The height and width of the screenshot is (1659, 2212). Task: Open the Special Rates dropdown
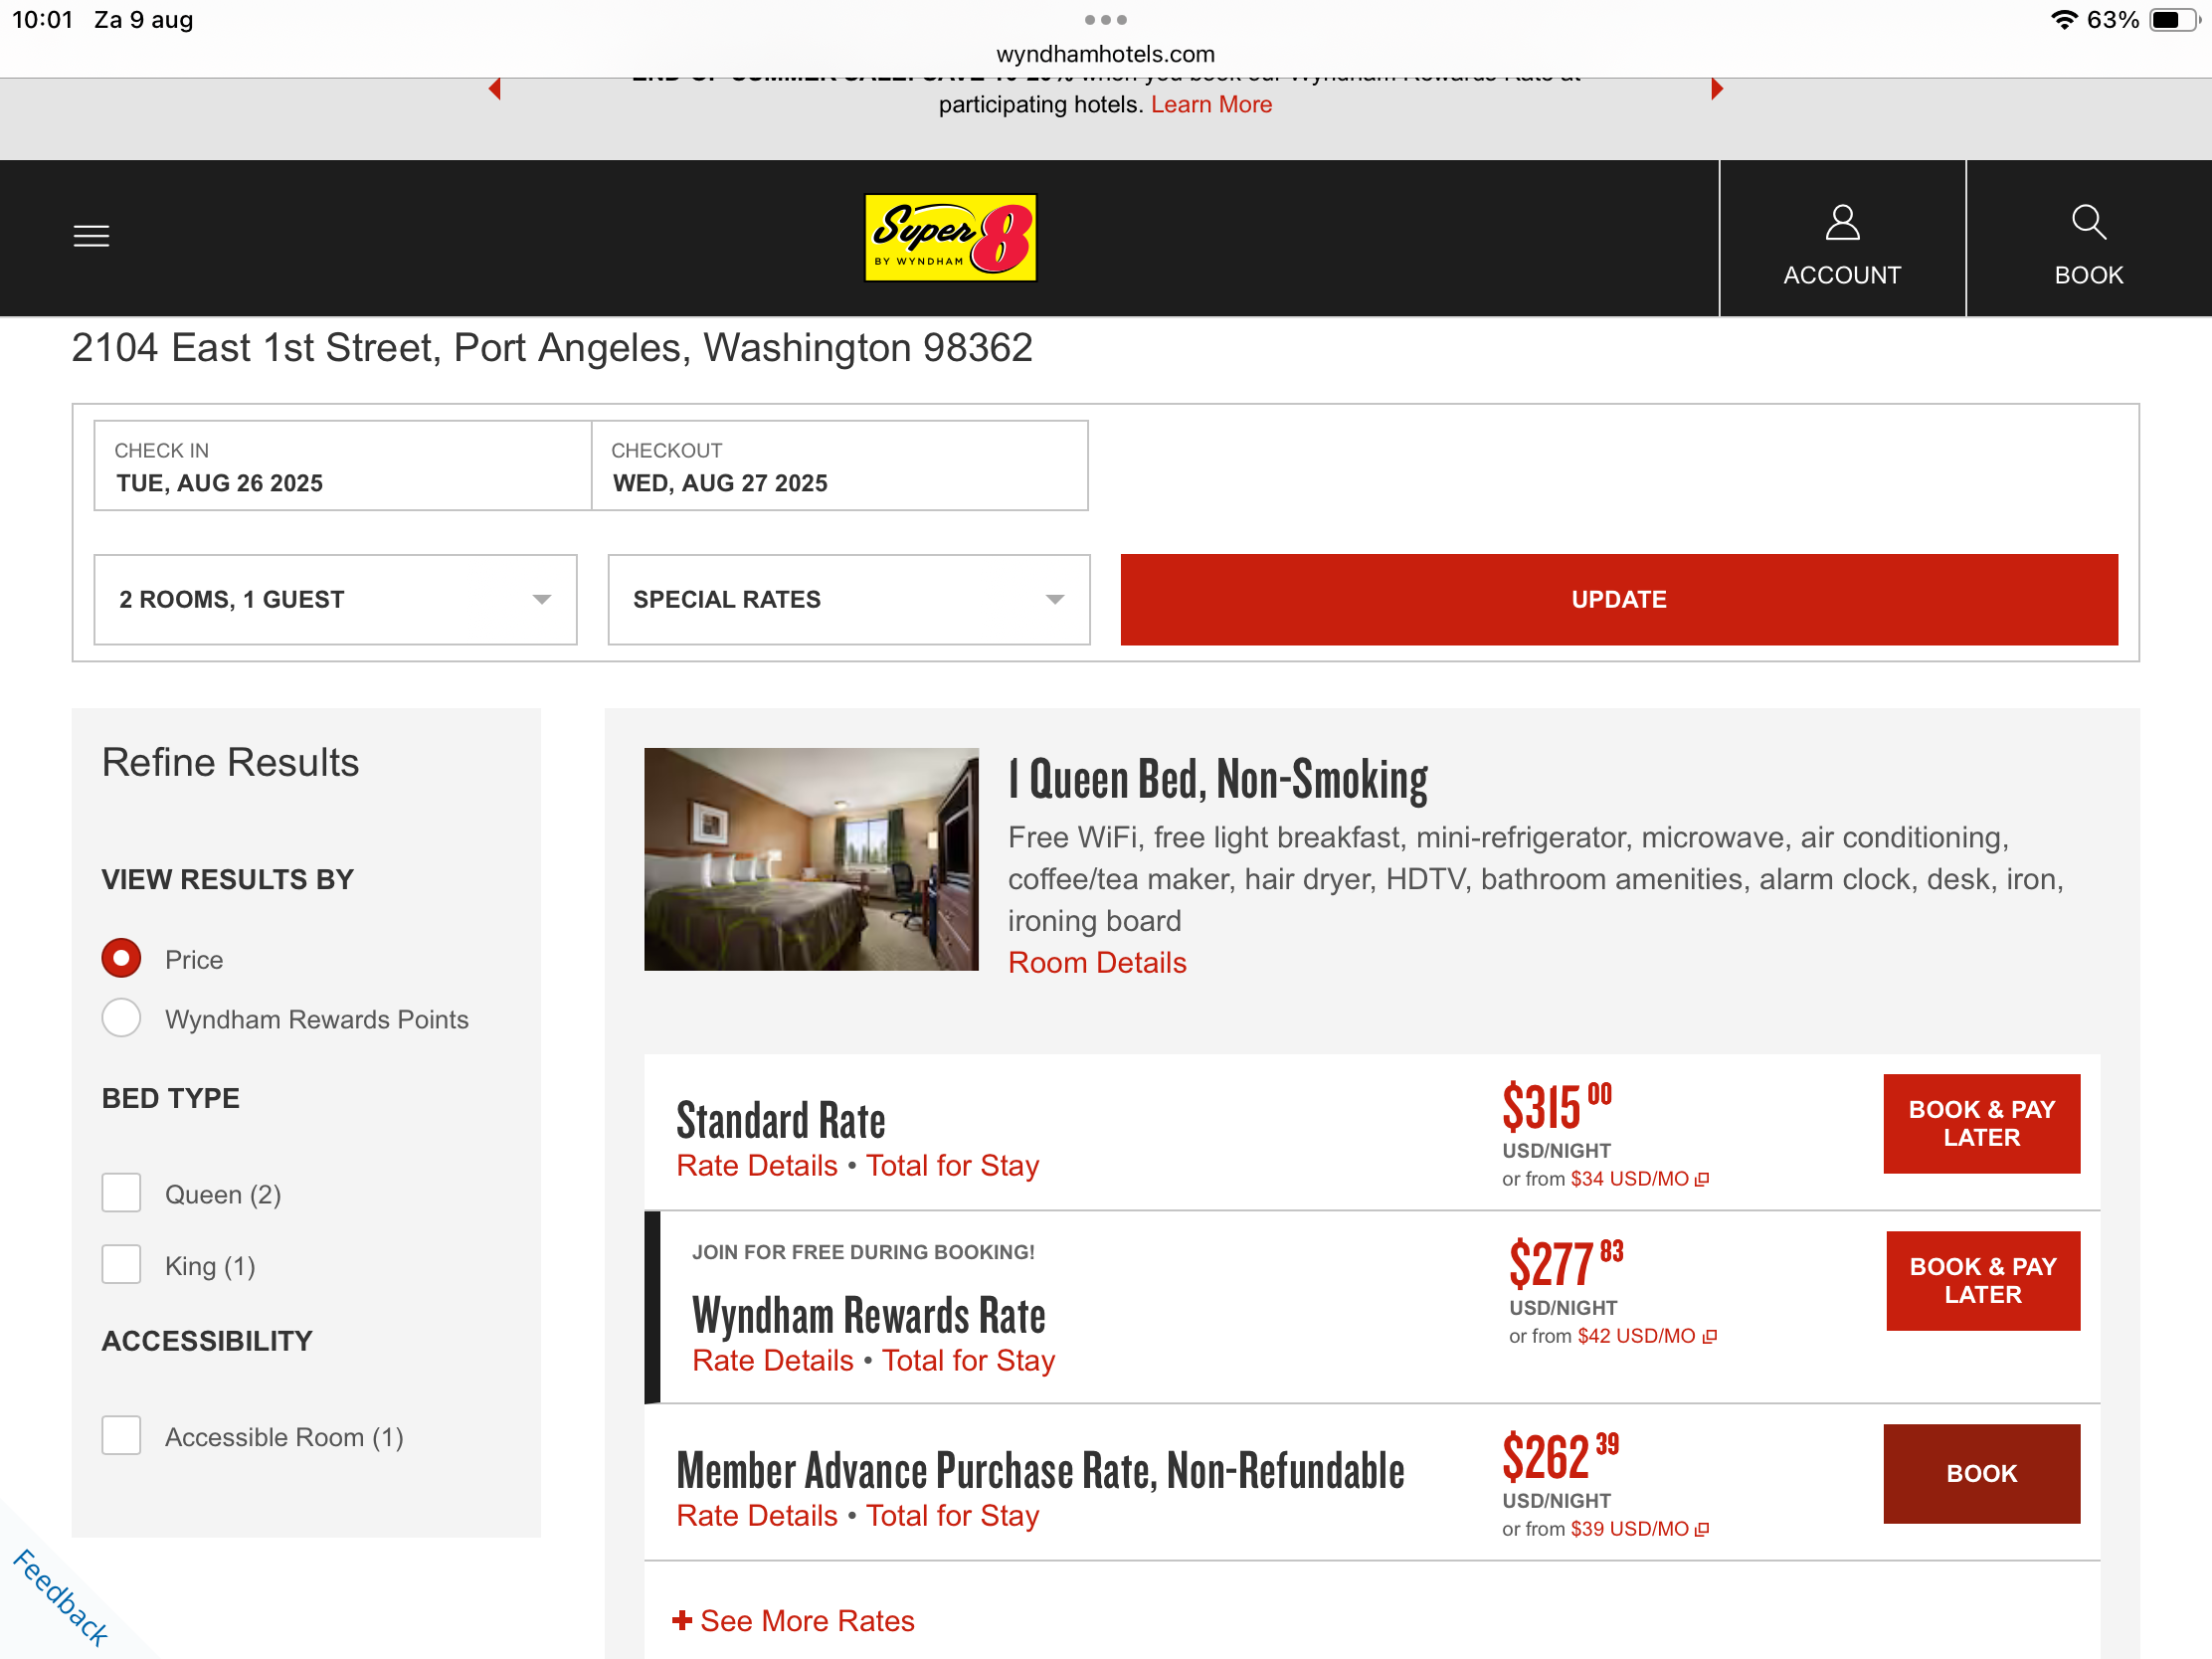[x=848, y=599]
